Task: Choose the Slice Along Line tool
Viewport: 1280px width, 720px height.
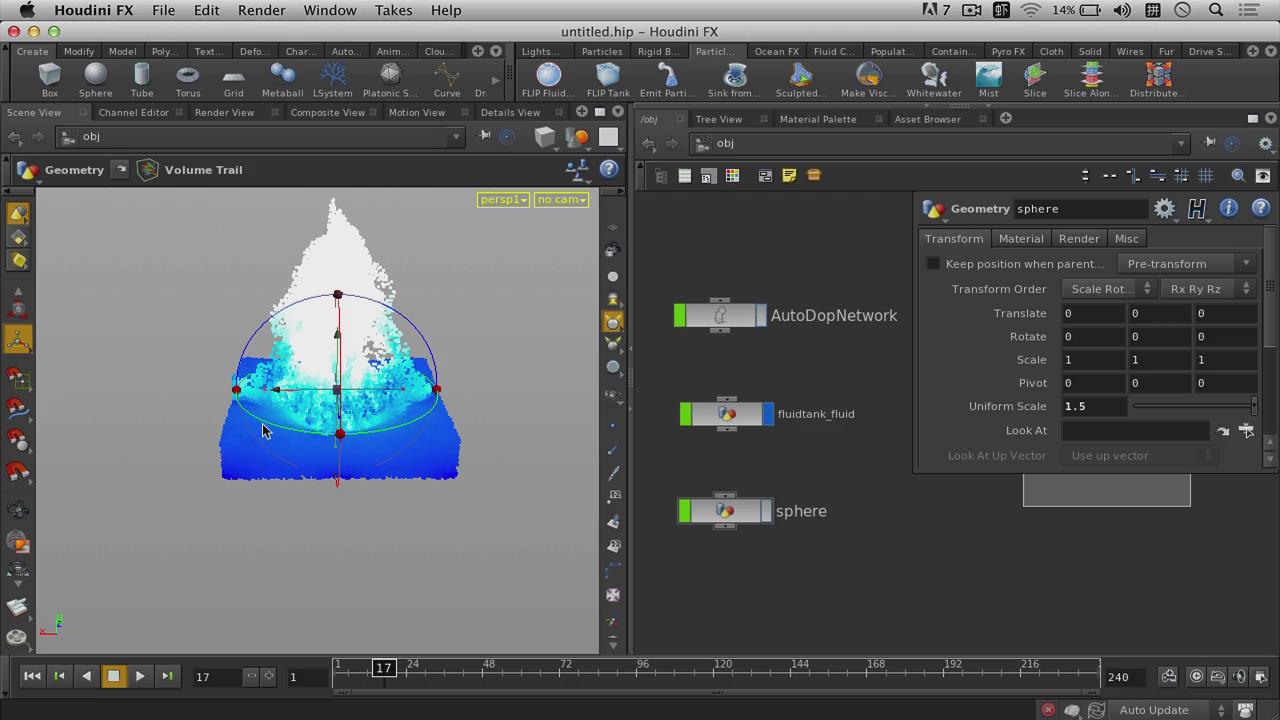Action: point(1091,80)
